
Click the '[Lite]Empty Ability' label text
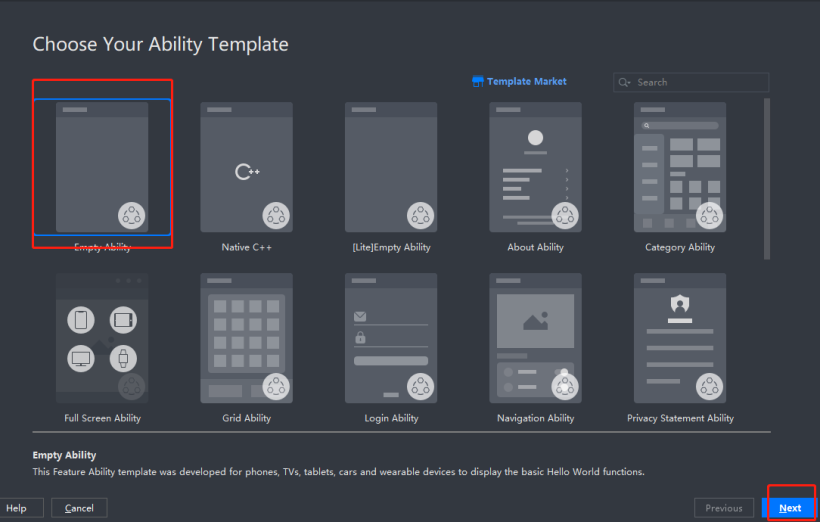click(x=391, y=247)
